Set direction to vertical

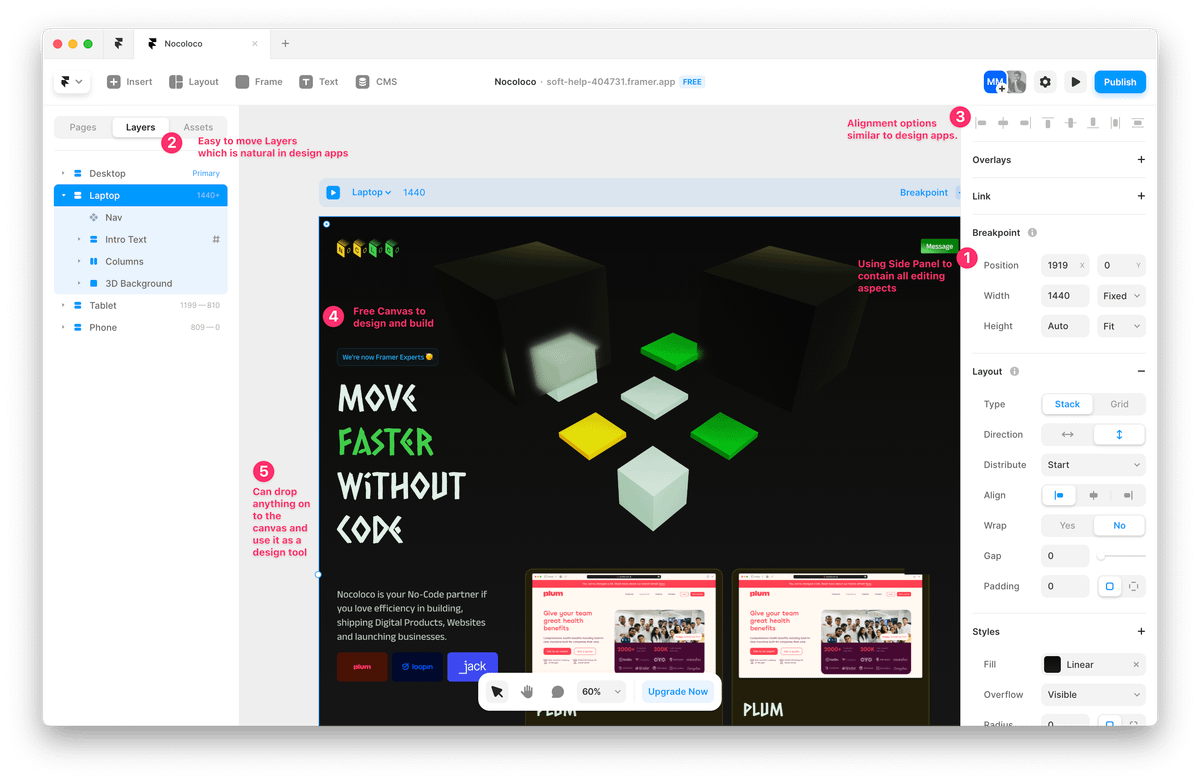pos(1119,435)
